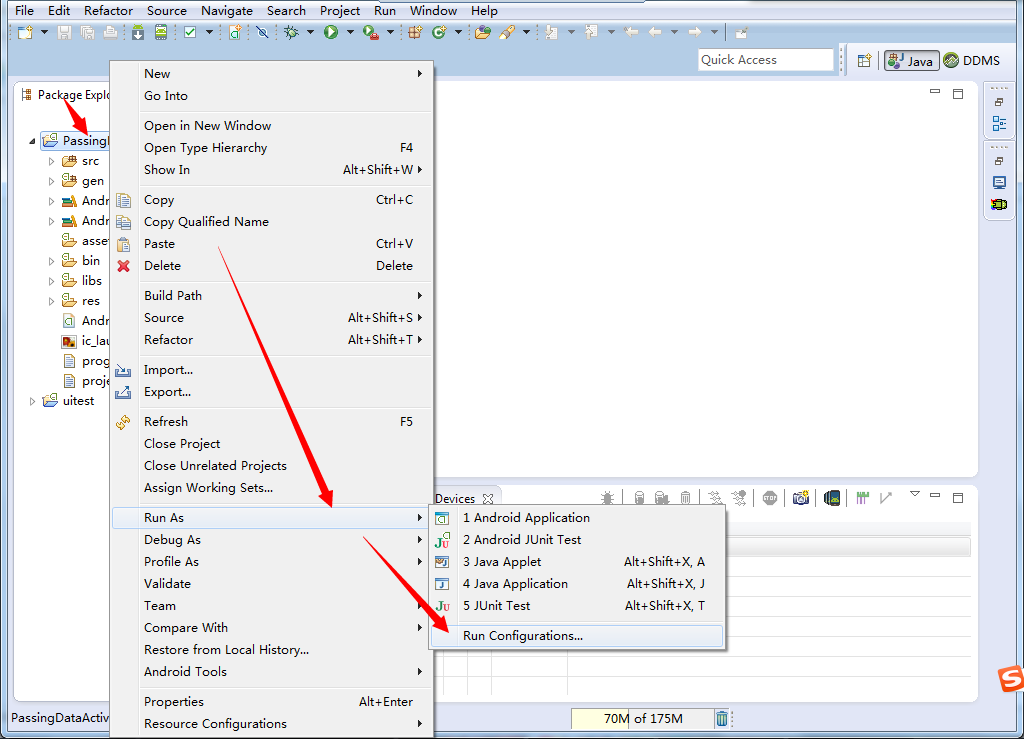Click the Print toolbar icon
Screen dimensions: 1024x739
click(110, 32)
